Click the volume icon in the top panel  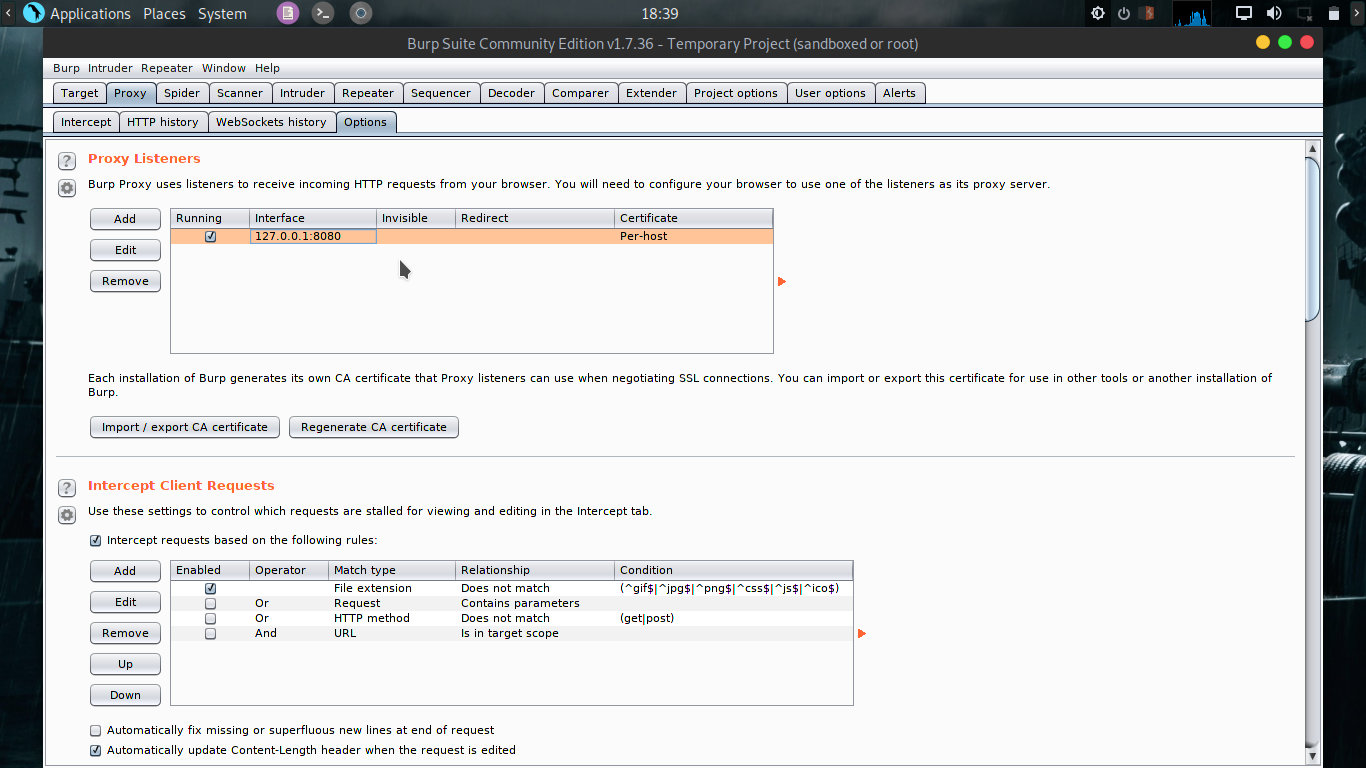[1274, 14]
